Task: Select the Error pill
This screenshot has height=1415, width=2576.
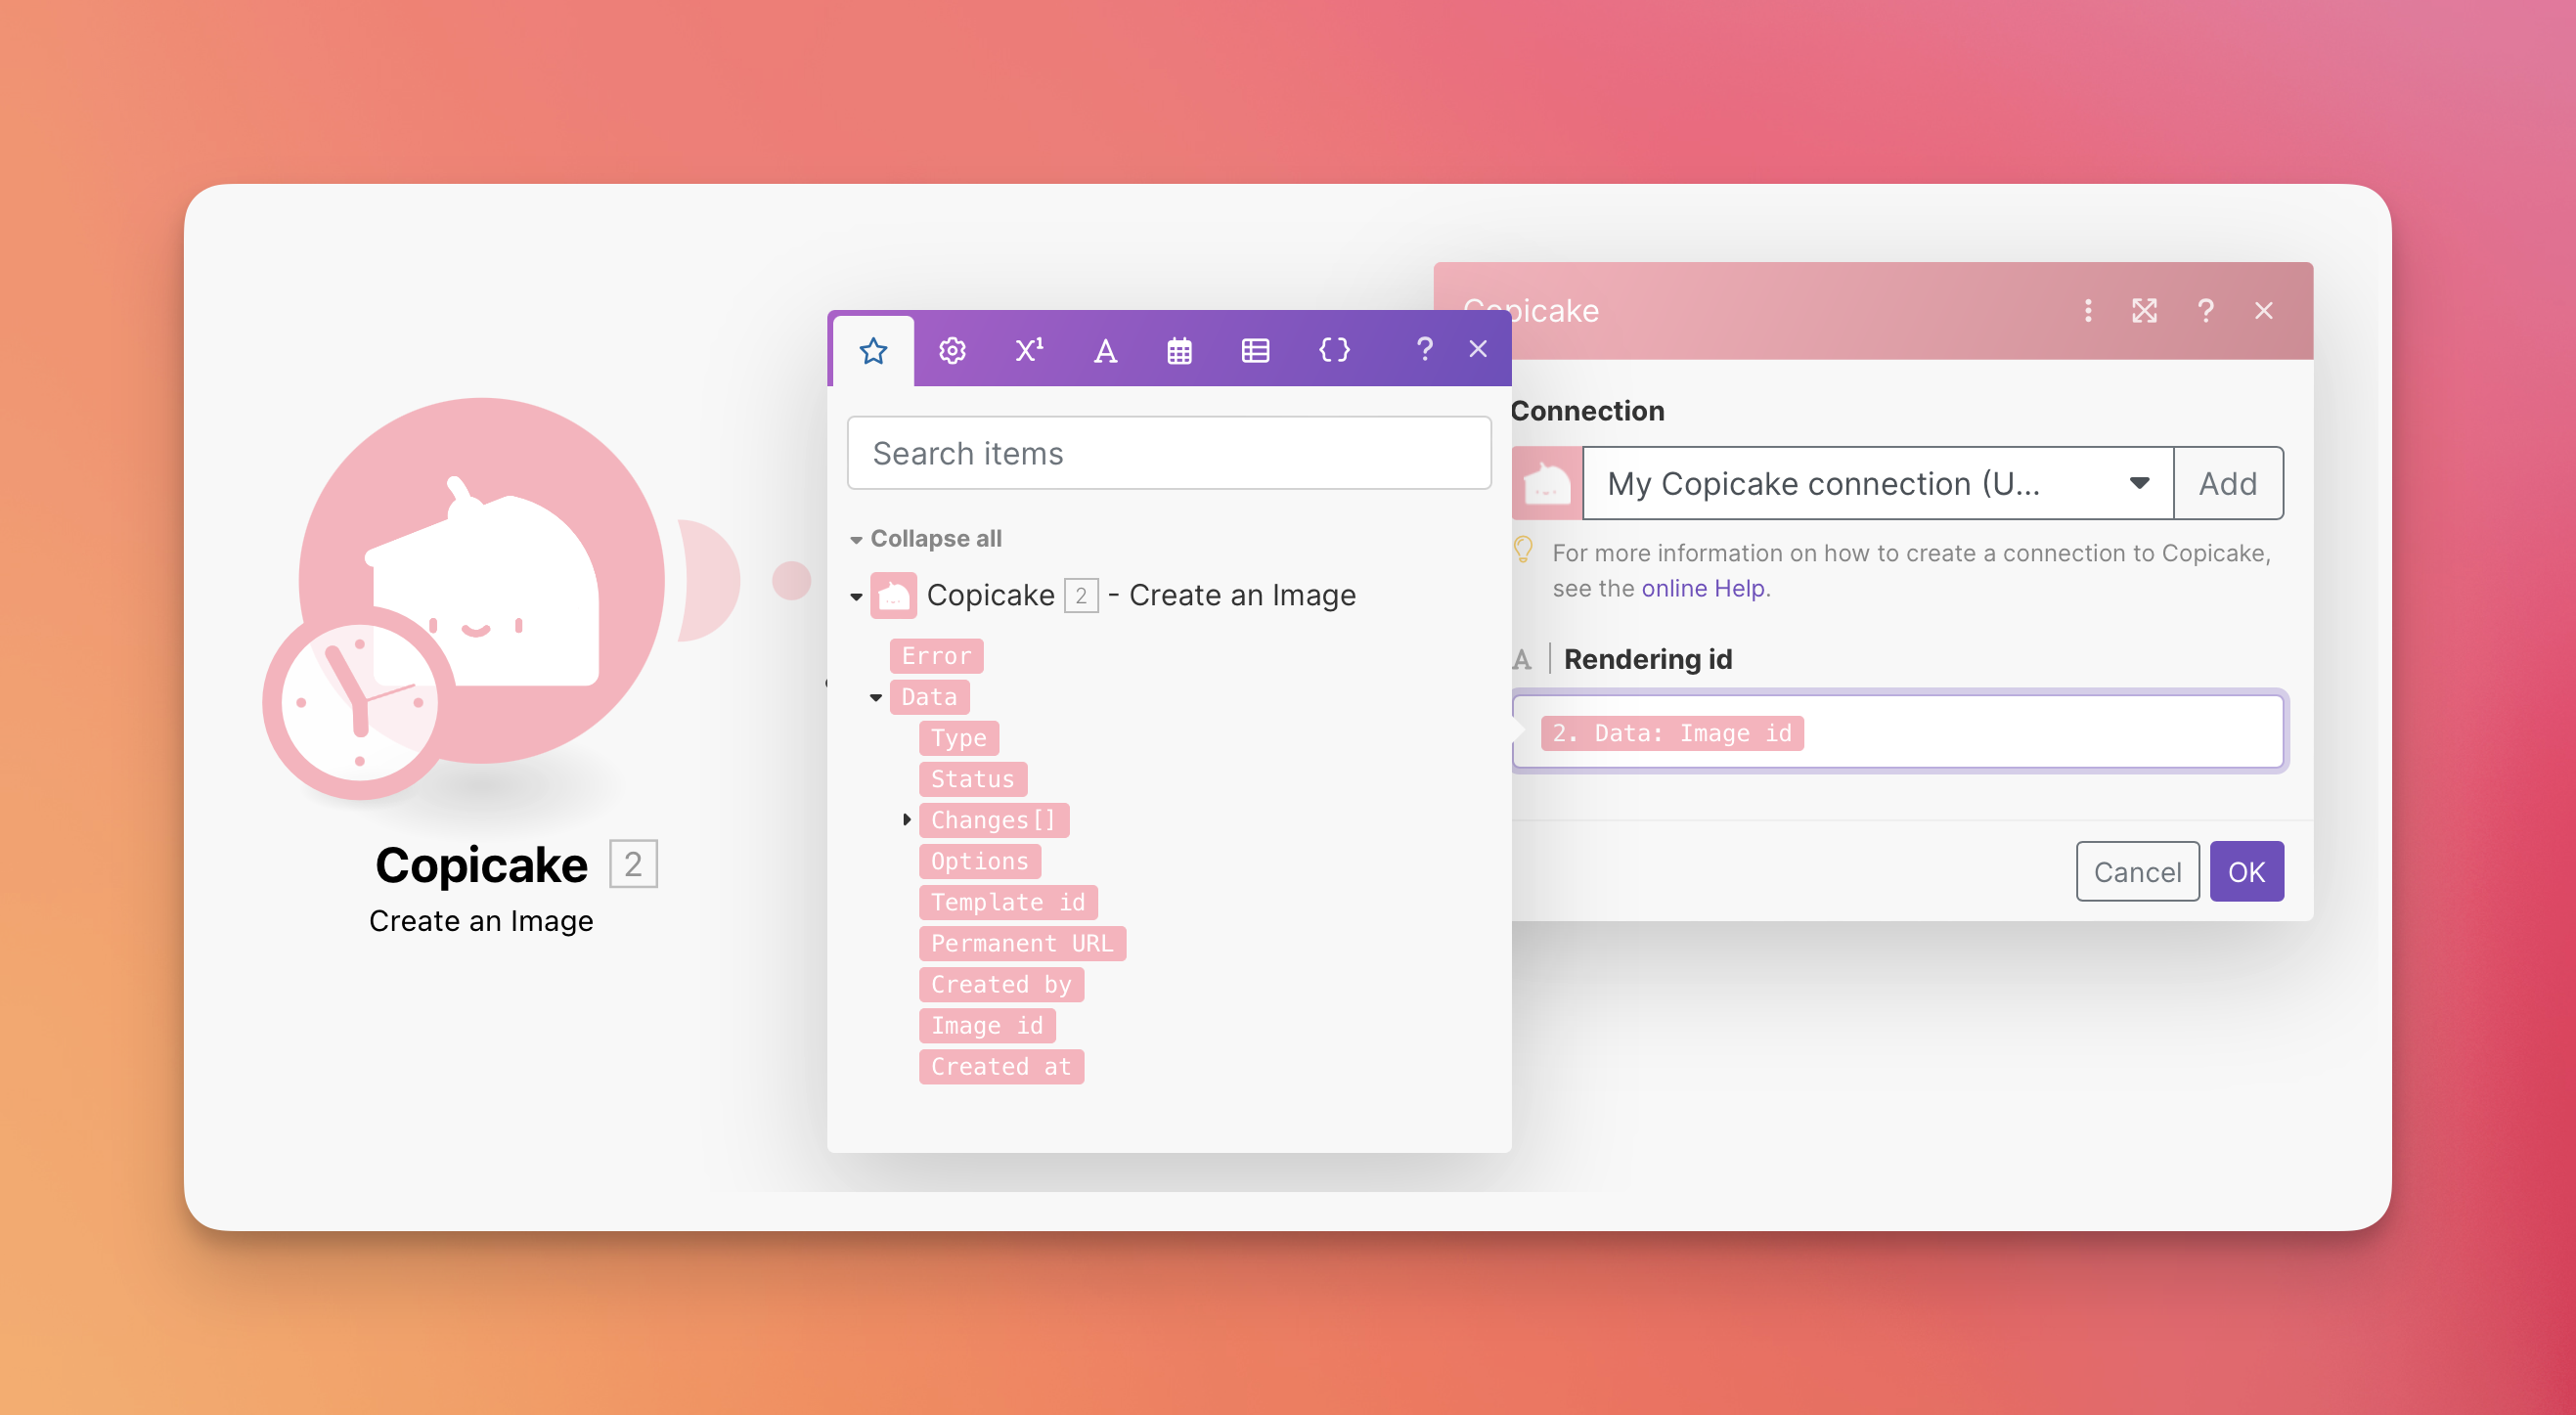Action: click(936, 655)
